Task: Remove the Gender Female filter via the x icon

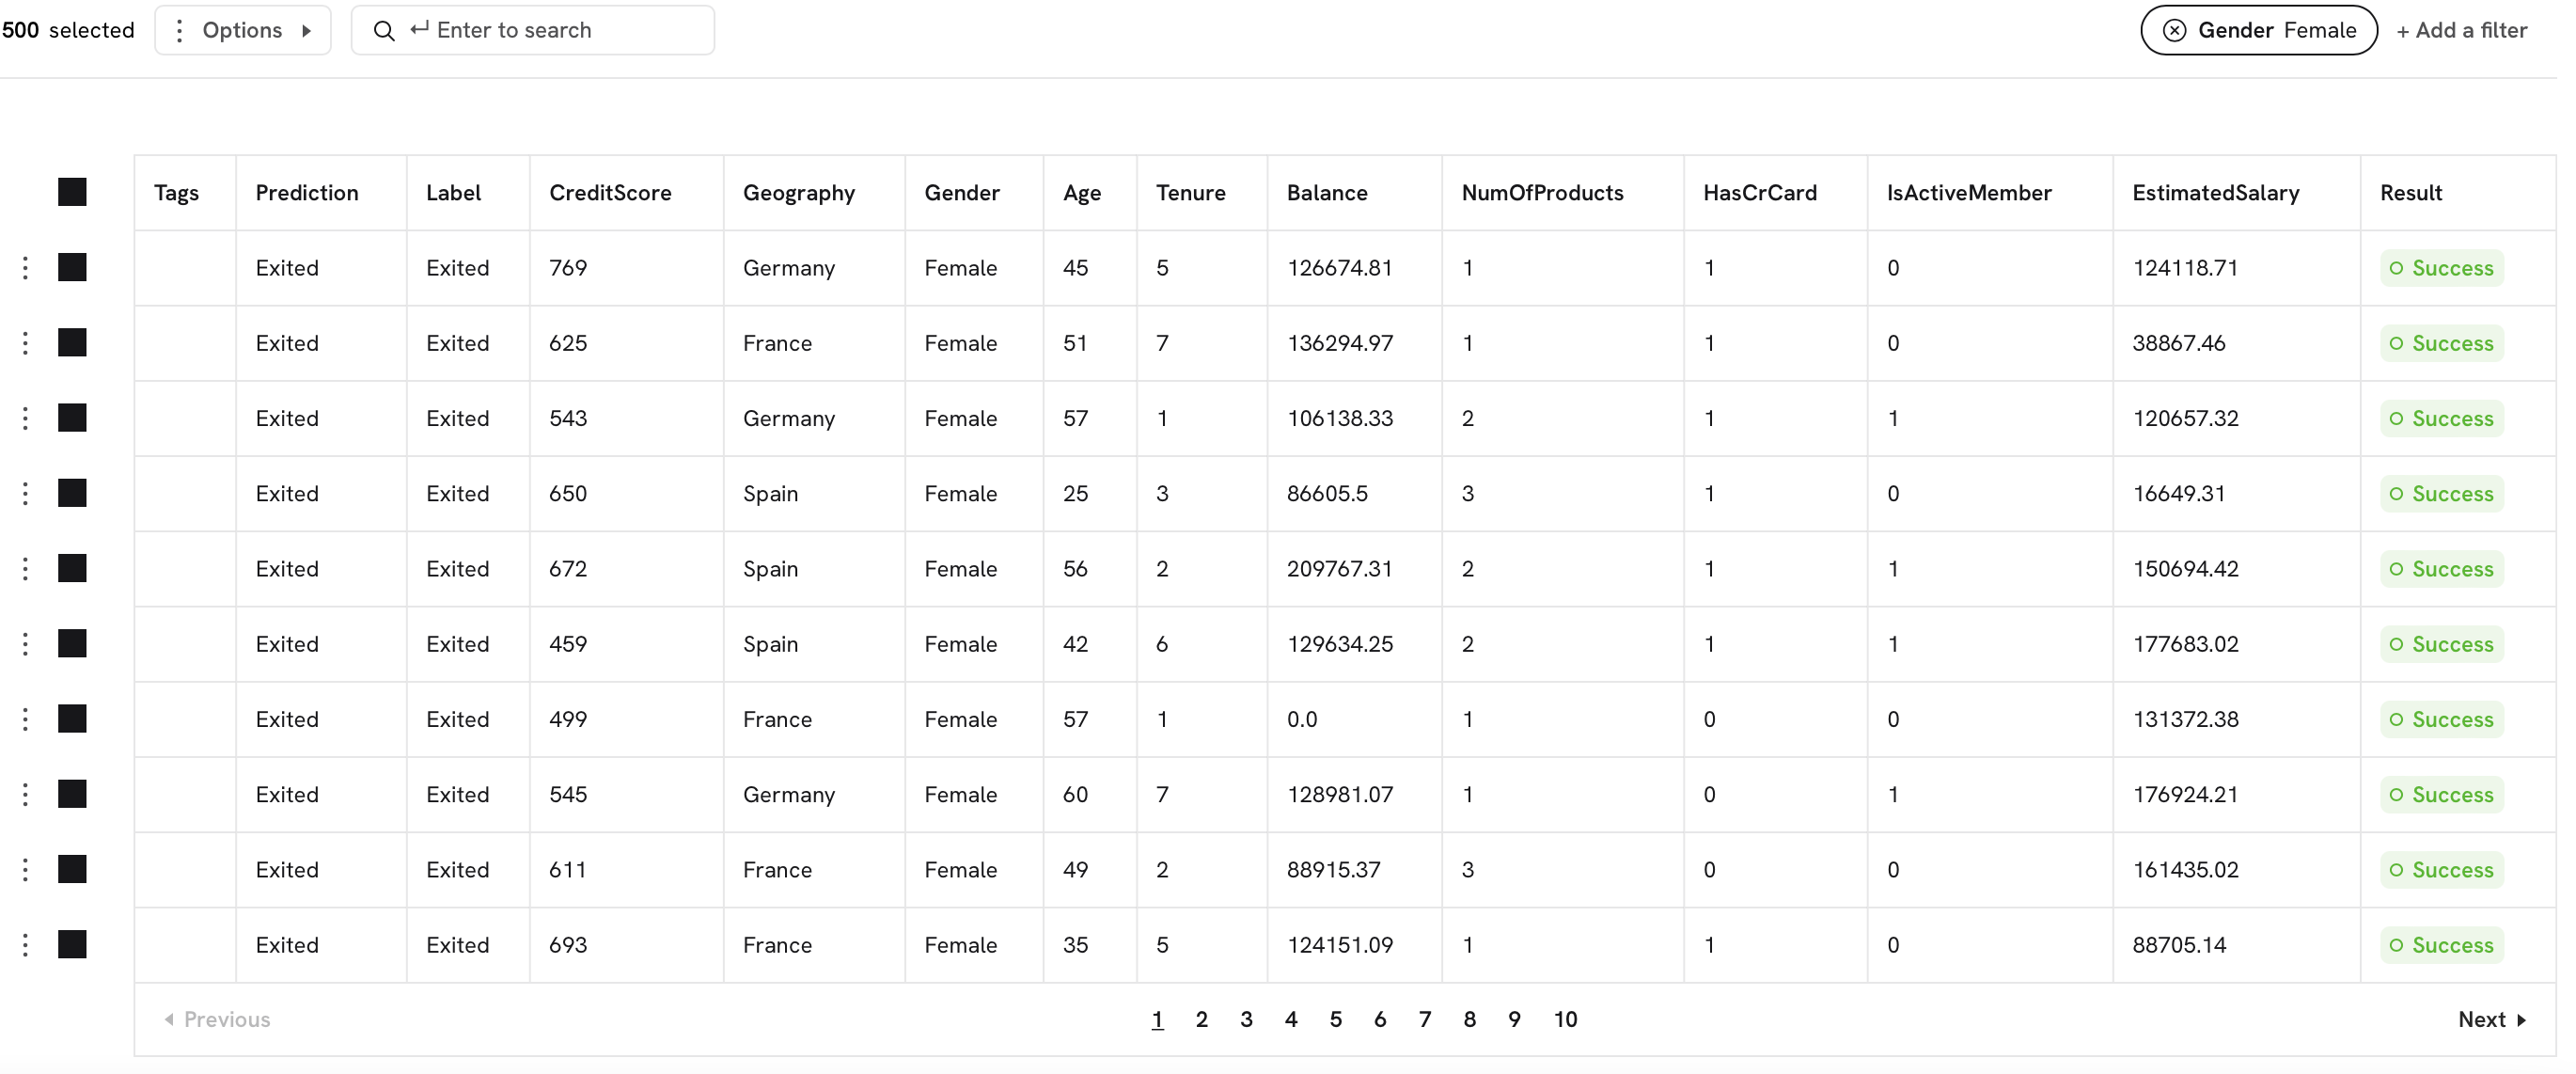Action: point(2174,30)
